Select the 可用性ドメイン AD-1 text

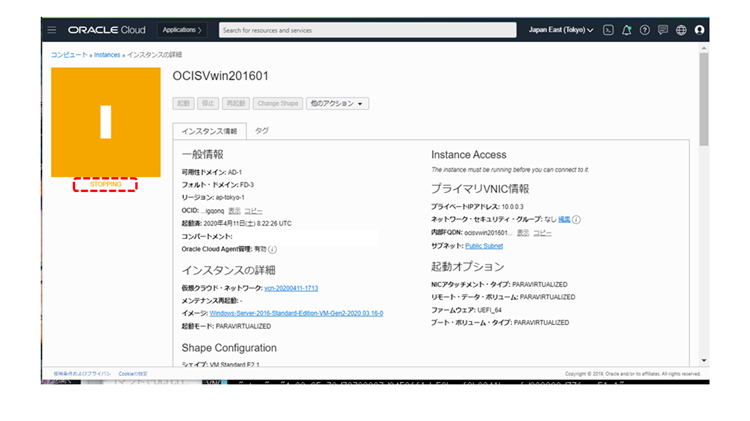211,172
